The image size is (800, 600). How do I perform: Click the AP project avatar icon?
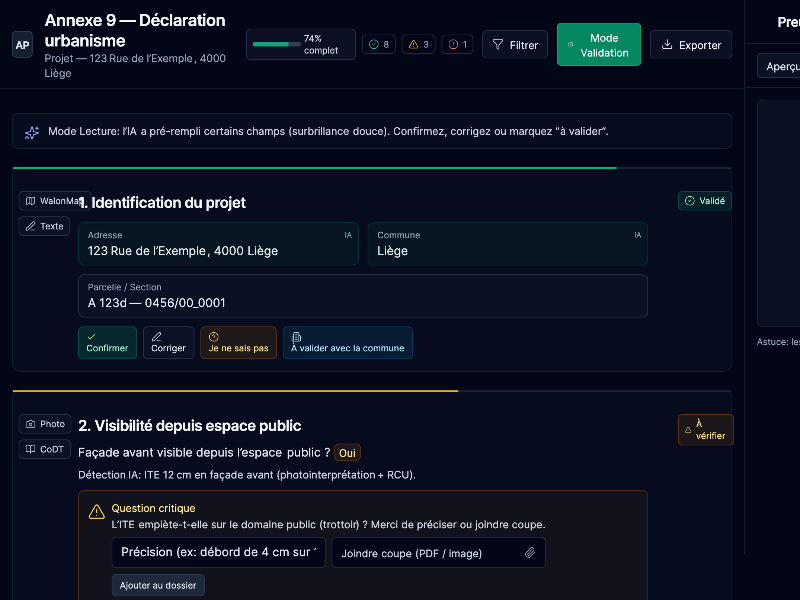pos(22,45)
